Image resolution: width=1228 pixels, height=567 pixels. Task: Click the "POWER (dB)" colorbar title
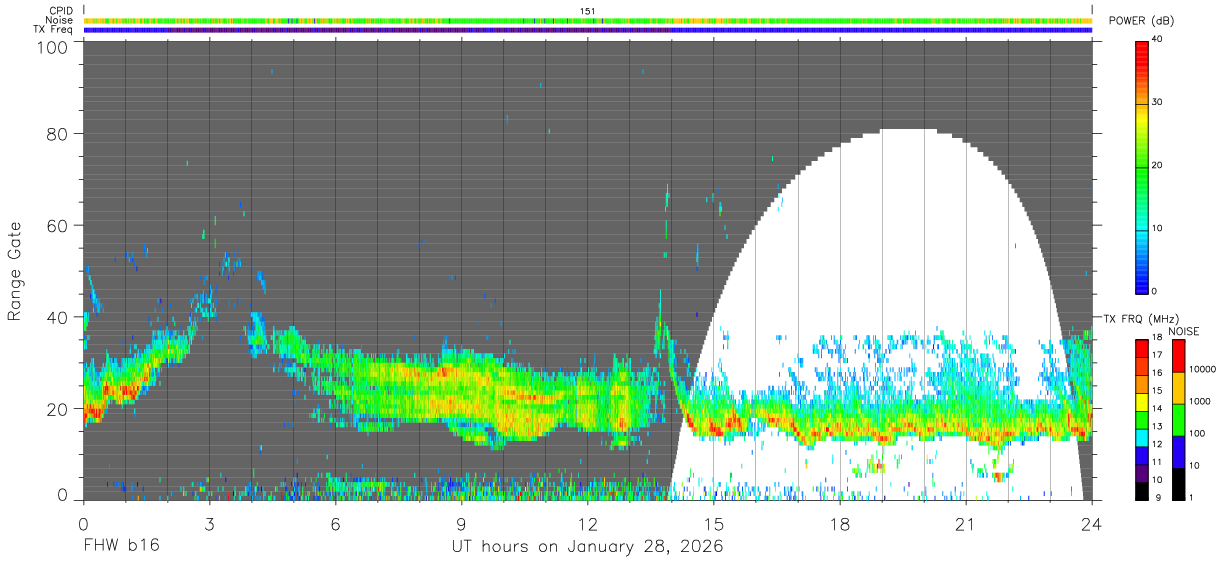pyautogui.click(x=1142, y=21)
